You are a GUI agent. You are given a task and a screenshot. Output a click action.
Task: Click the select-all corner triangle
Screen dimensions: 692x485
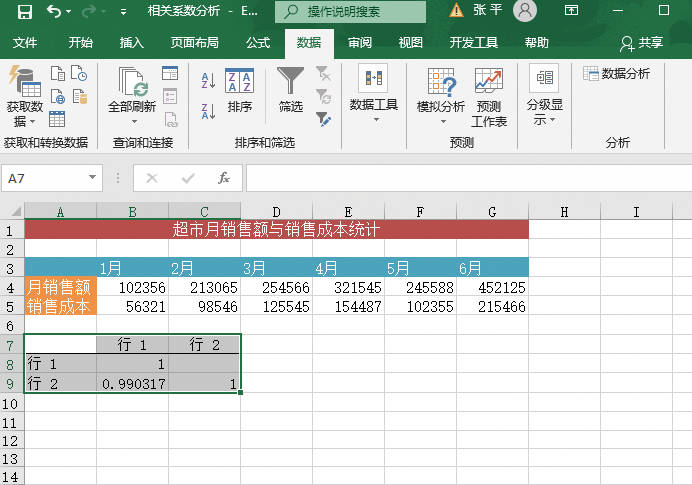point(15,211)
